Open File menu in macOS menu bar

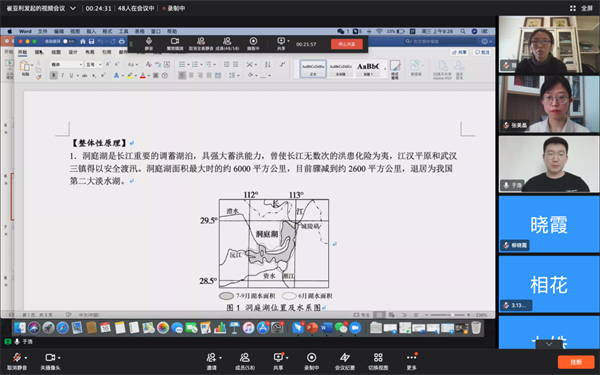click(x=42, y=31)
